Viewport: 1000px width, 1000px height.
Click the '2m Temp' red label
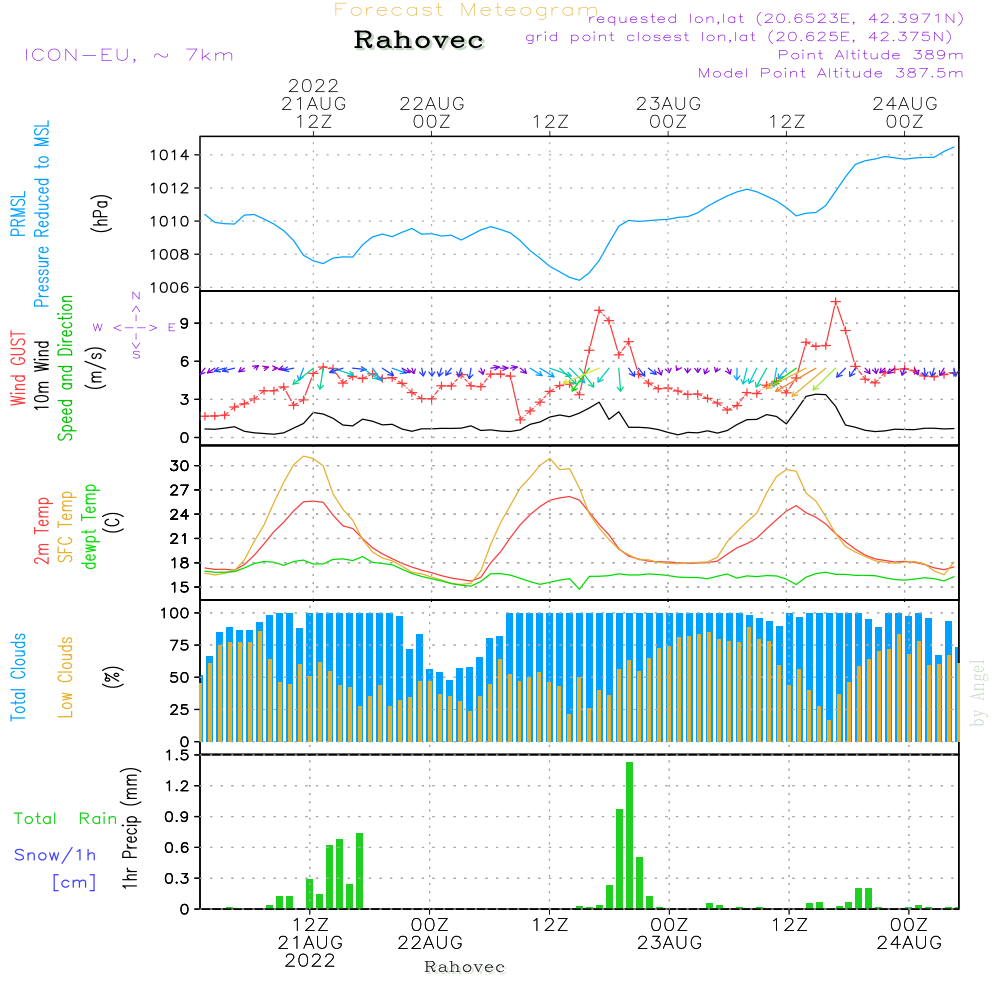[41, 531]
